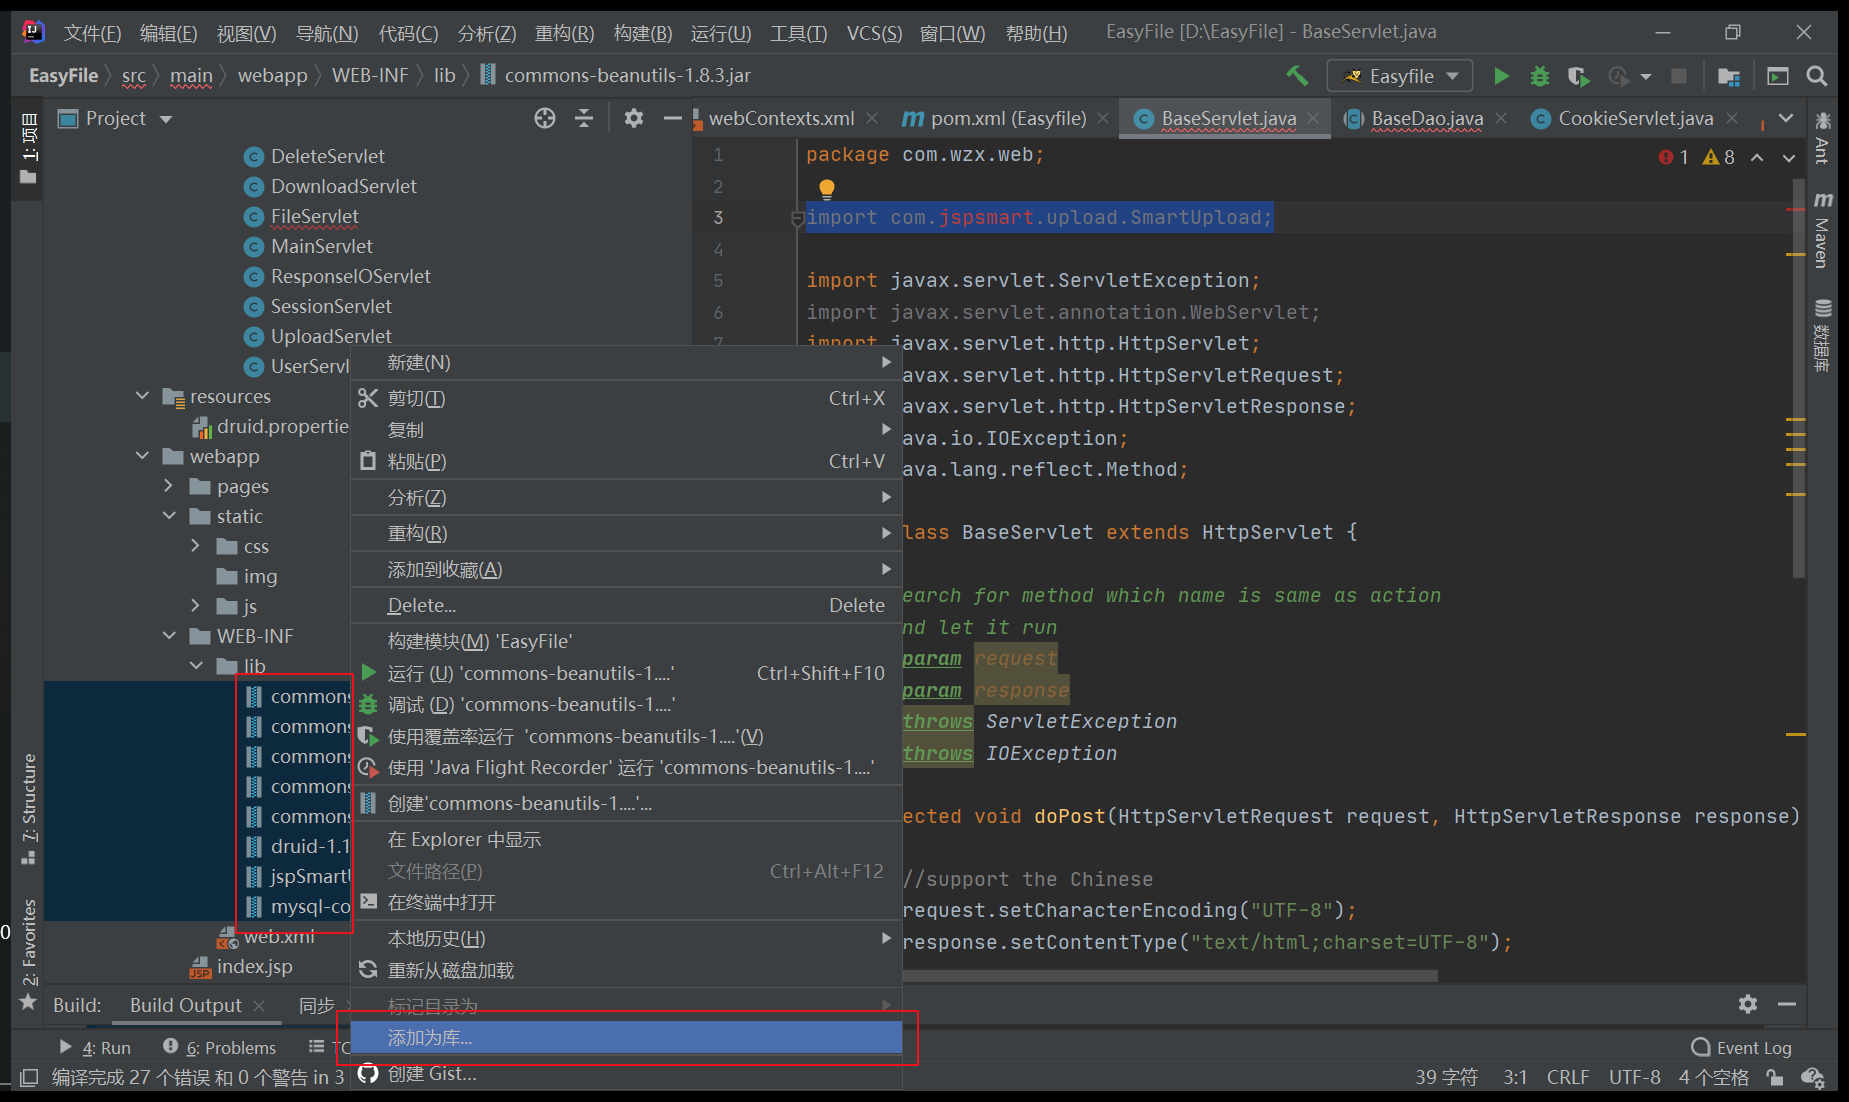Screen dimensions: 1849x1102
Task: Select 在 Explorer 中显示 context entry
Action: (x=626, y=839)
